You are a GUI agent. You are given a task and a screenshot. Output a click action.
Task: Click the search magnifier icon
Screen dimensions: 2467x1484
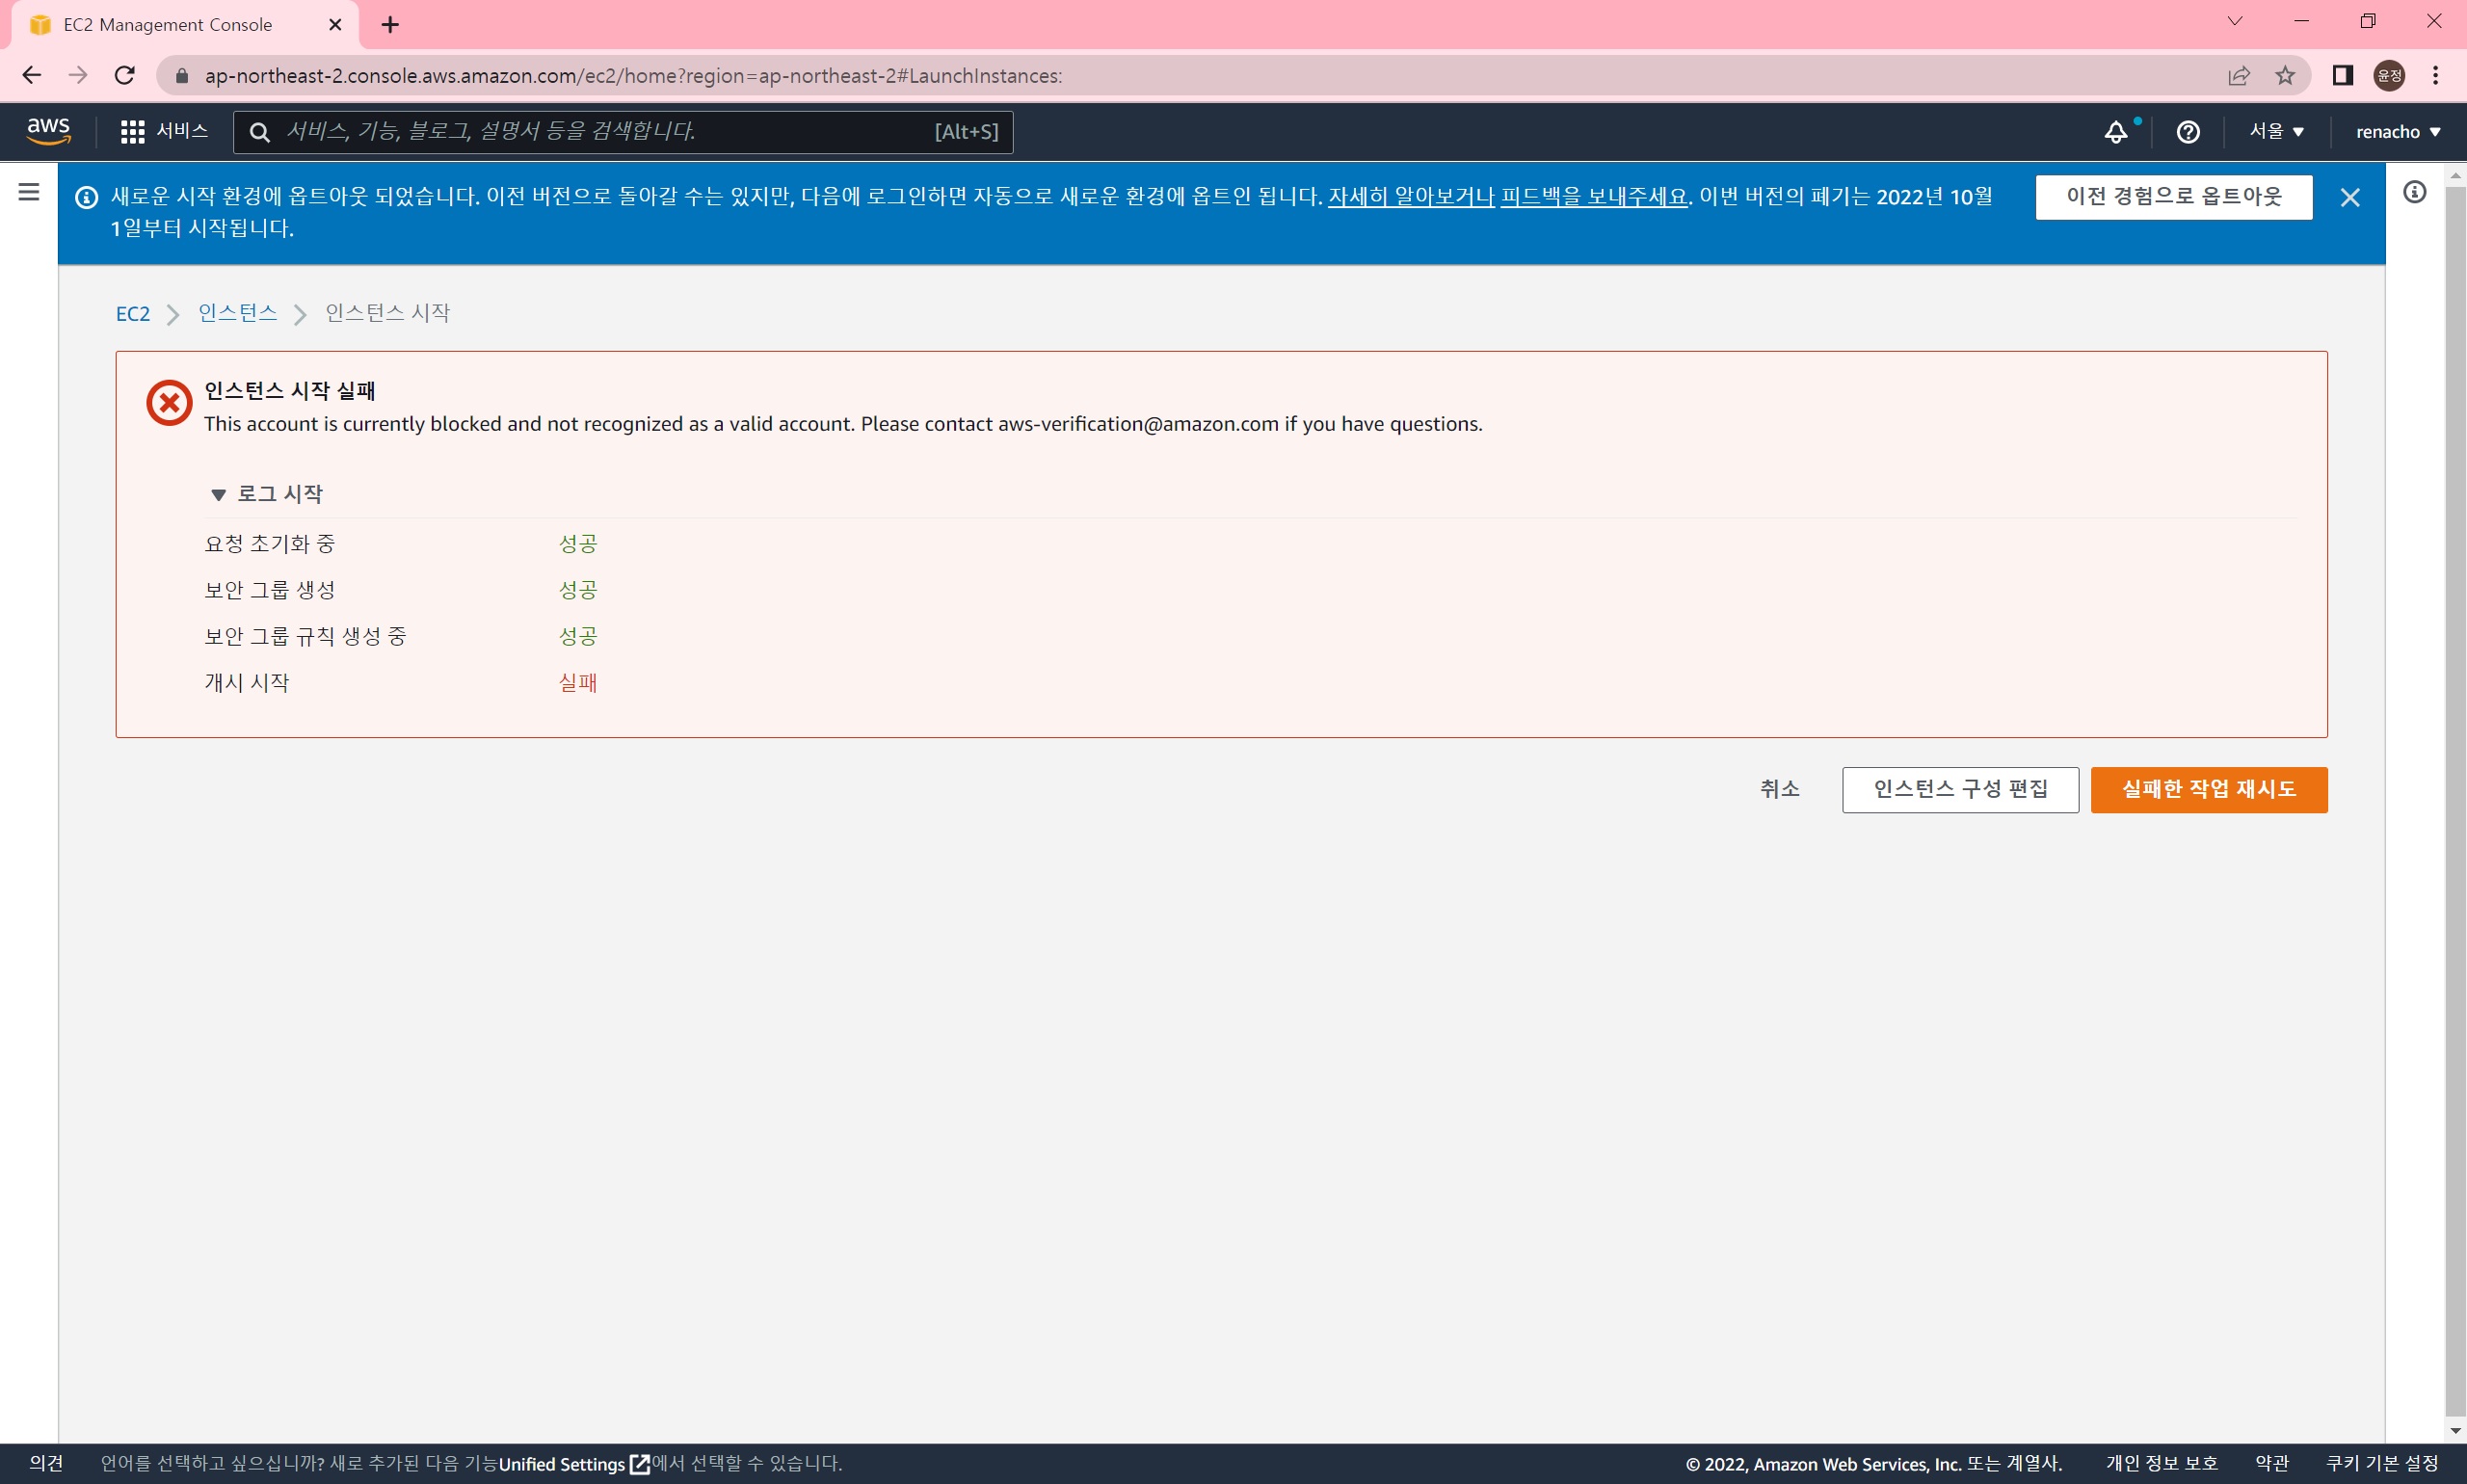coord(259,132)
